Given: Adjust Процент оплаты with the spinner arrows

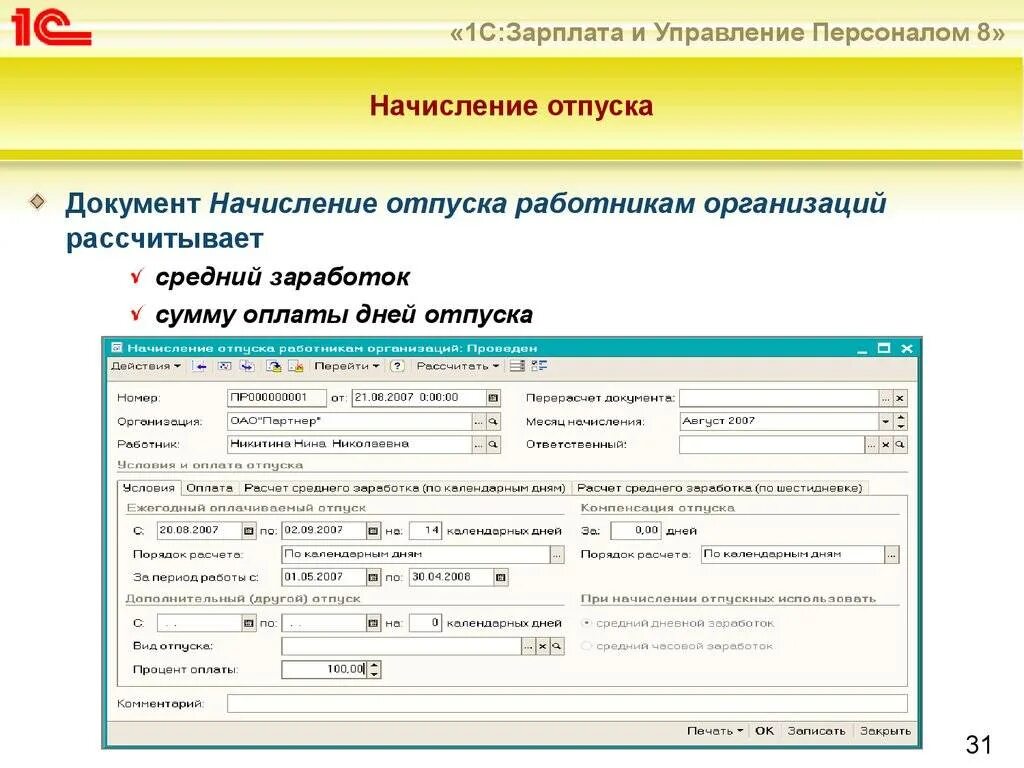Looking at the screenshot, I should tap(374, 669).
